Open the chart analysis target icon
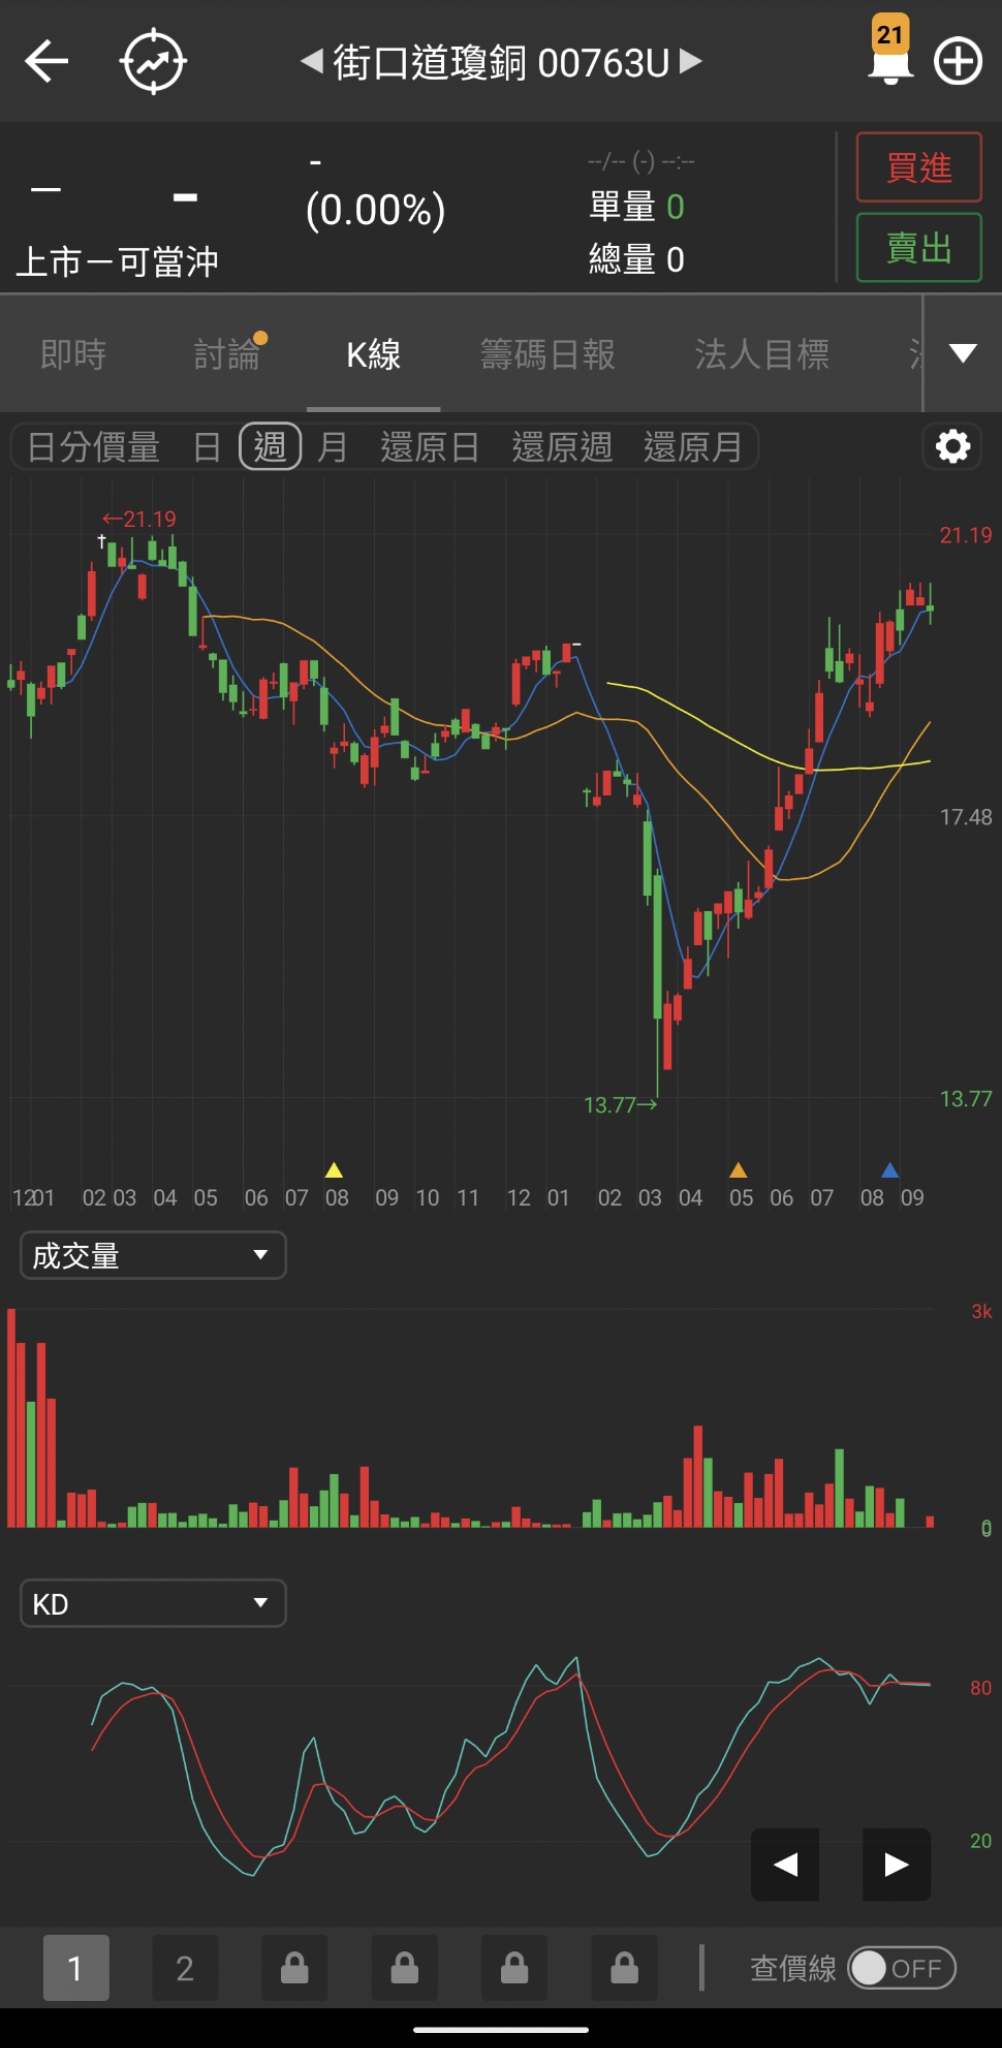Screen dimensions: 1002x2048 pos(153,62)
